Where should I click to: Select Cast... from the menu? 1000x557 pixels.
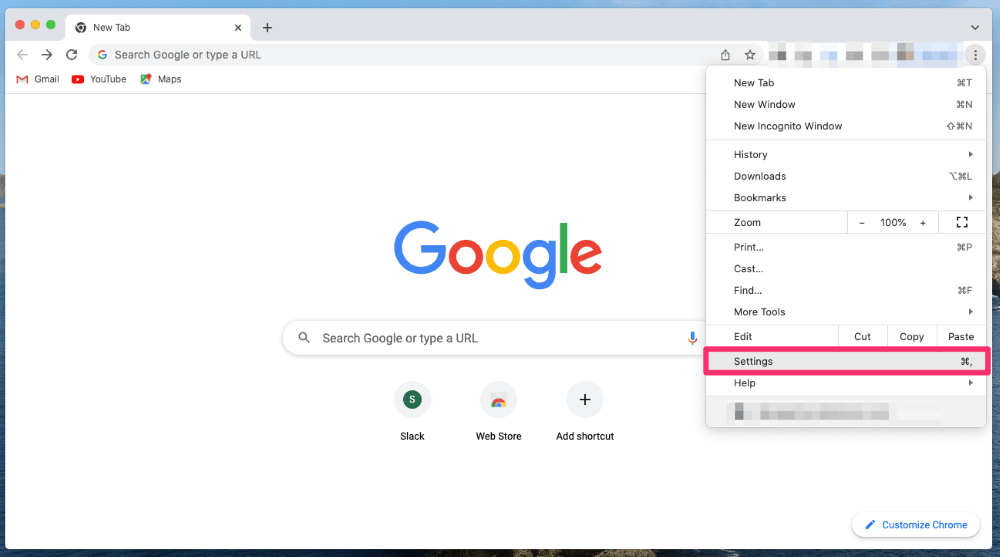pyautogui.click(x=846, y=269)
